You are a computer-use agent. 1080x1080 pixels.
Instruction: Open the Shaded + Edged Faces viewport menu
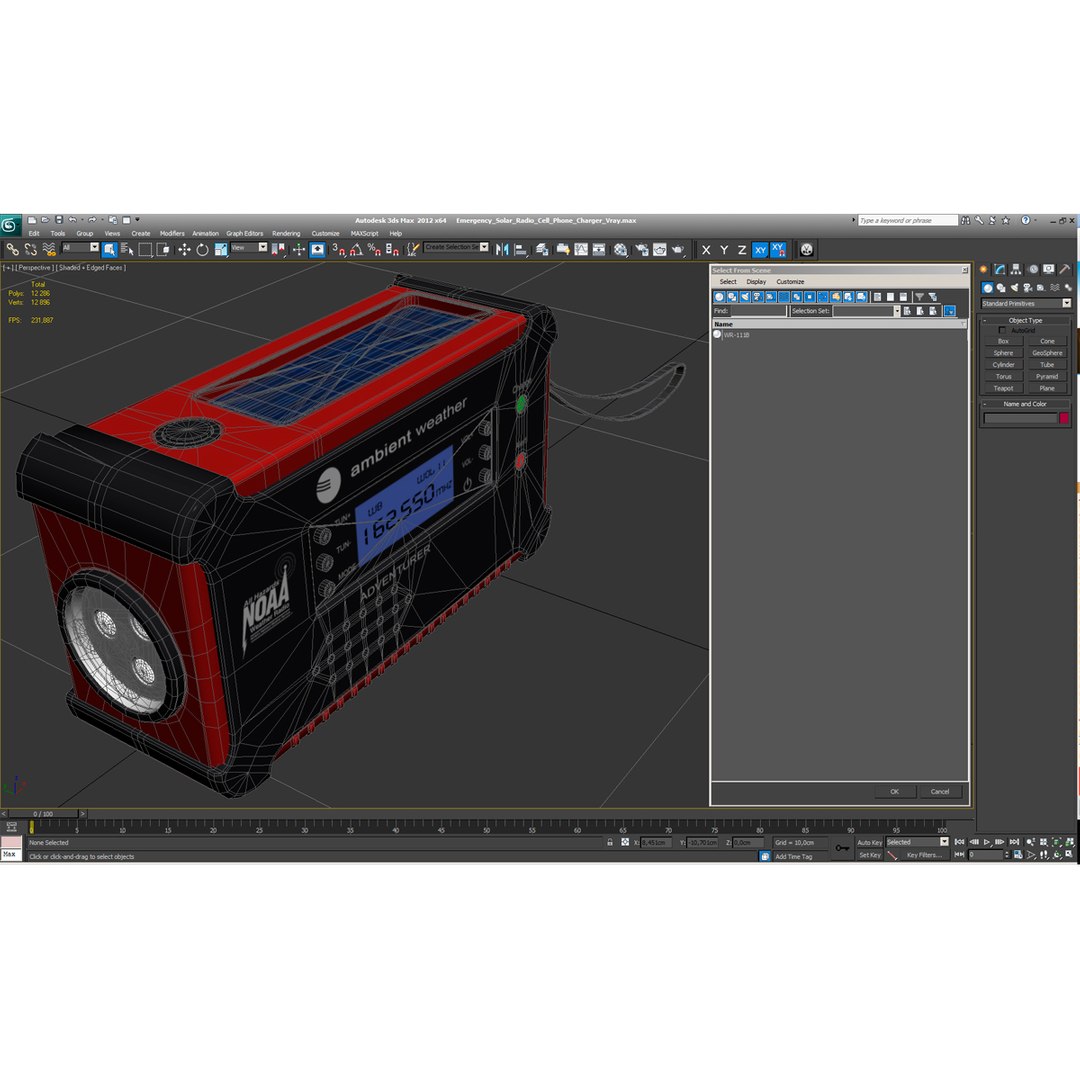pyautogui.click(x=91, y=268)
